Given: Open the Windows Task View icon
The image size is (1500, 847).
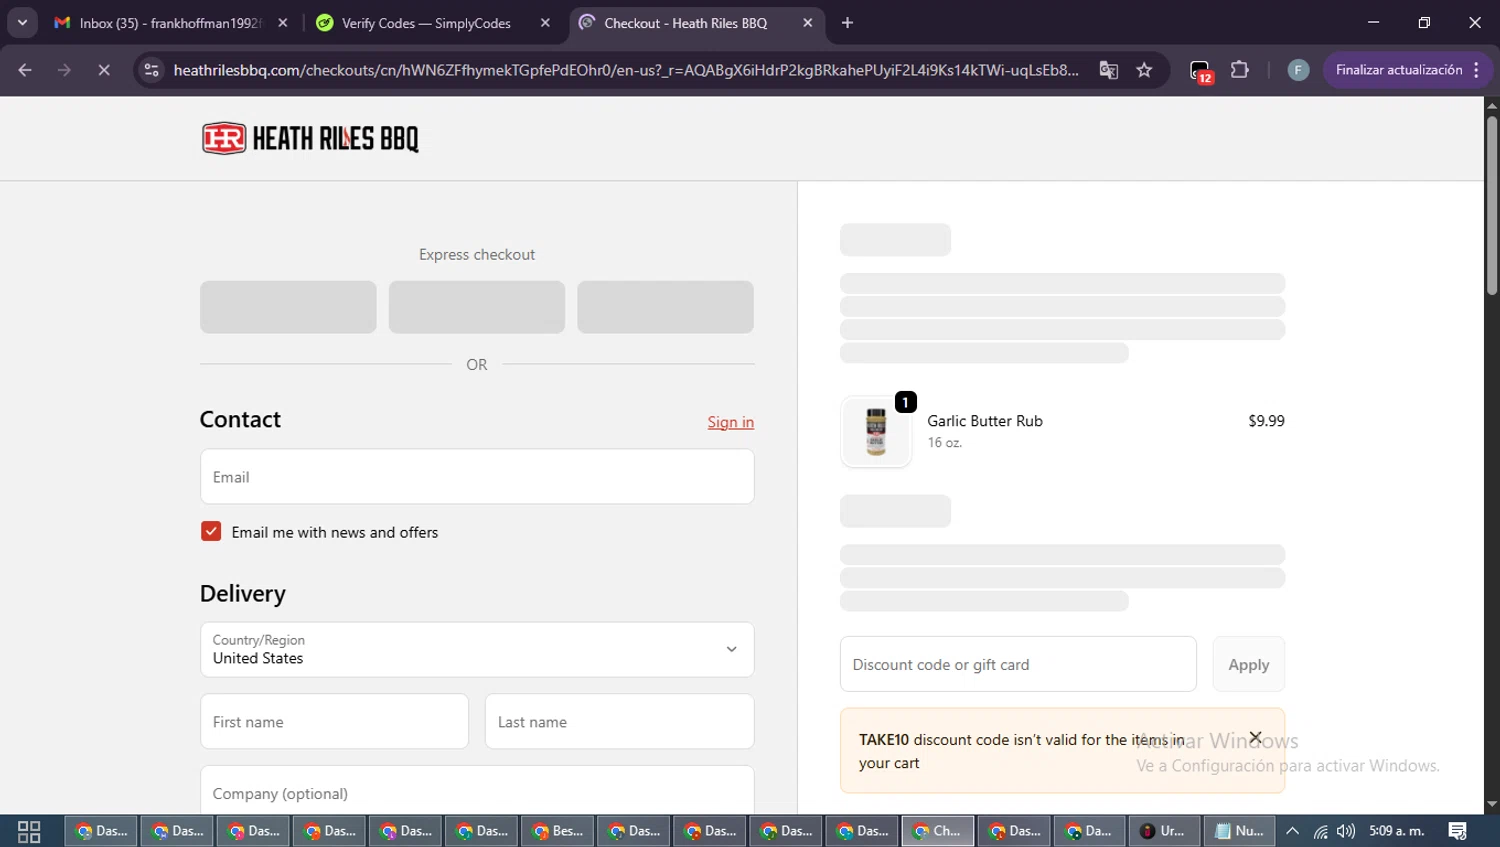Looking at the screenshot, I should 29,831.
